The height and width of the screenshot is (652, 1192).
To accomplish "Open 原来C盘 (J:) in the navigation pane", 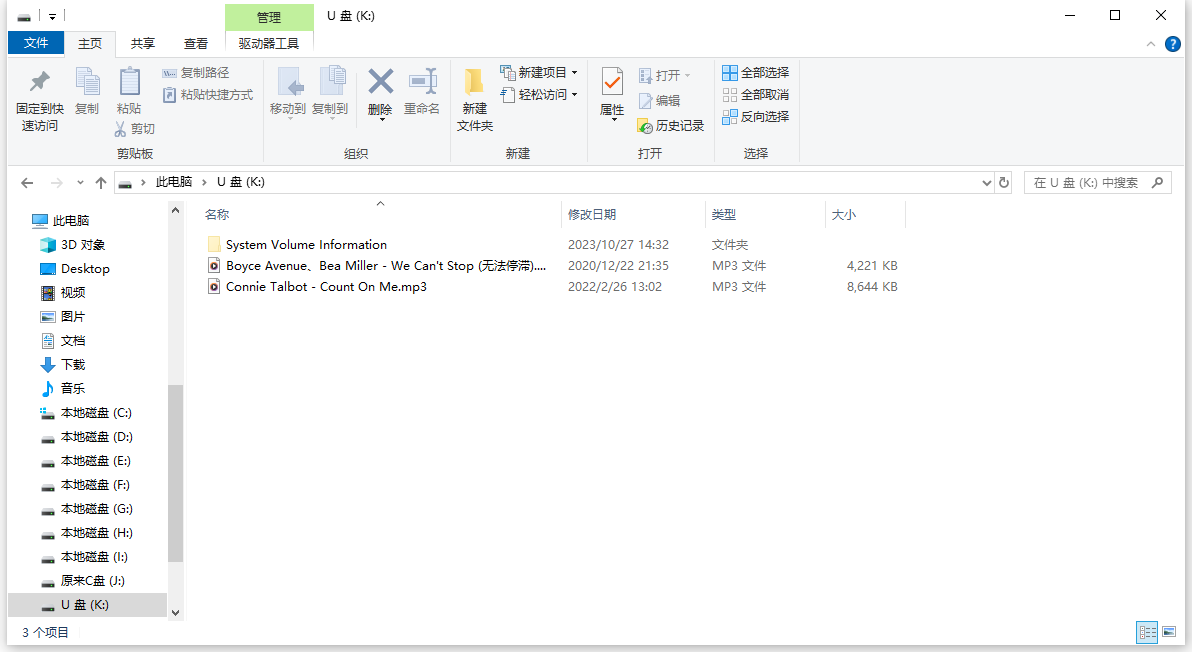I will coord(93,581).
